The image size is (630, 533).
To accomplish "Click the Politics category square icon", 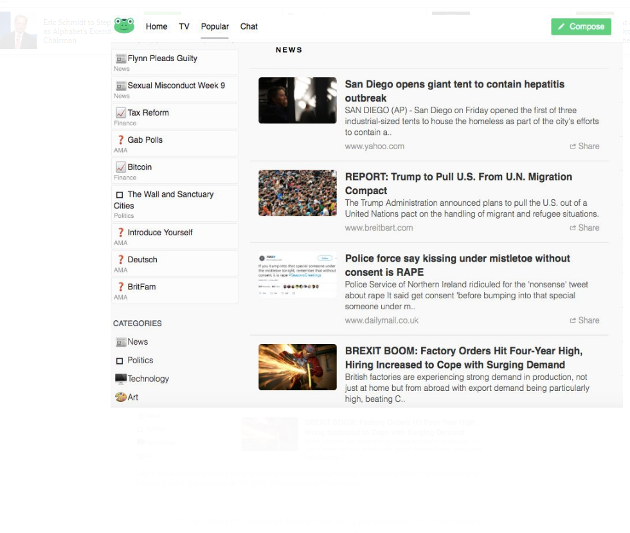I will pos(119,361).
